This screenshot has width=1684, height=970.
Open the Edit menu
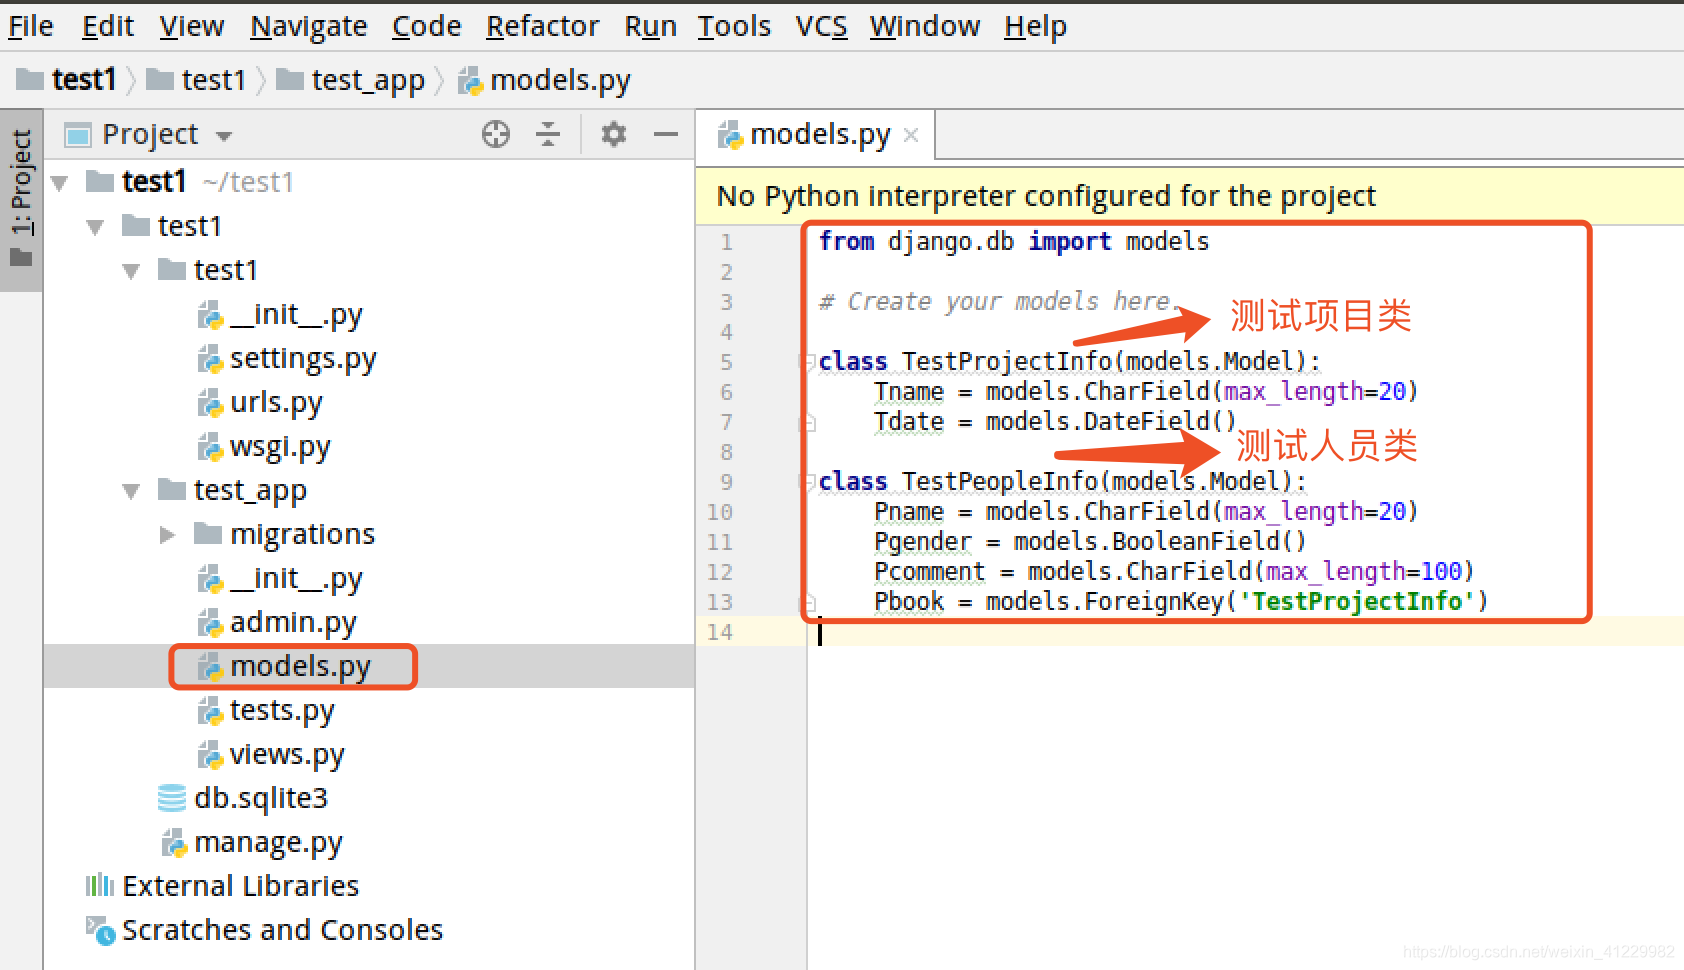point(107,26)
